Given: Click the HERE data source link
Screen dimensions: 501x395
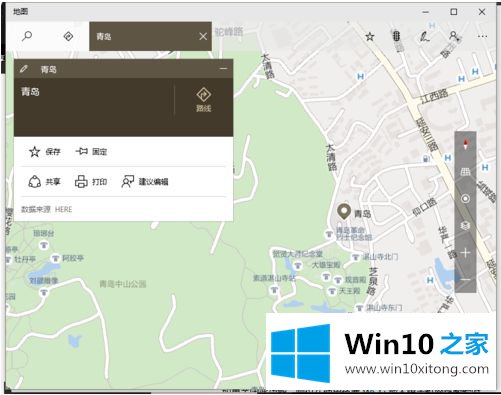Looking at the screenshot, I should click(x=63, y=209).
